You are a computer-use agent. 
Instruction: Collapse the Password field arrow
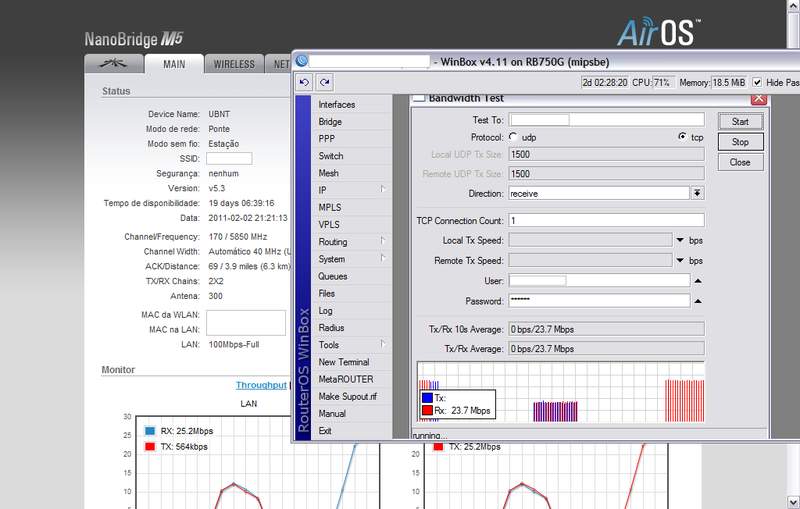pos(698,301)
